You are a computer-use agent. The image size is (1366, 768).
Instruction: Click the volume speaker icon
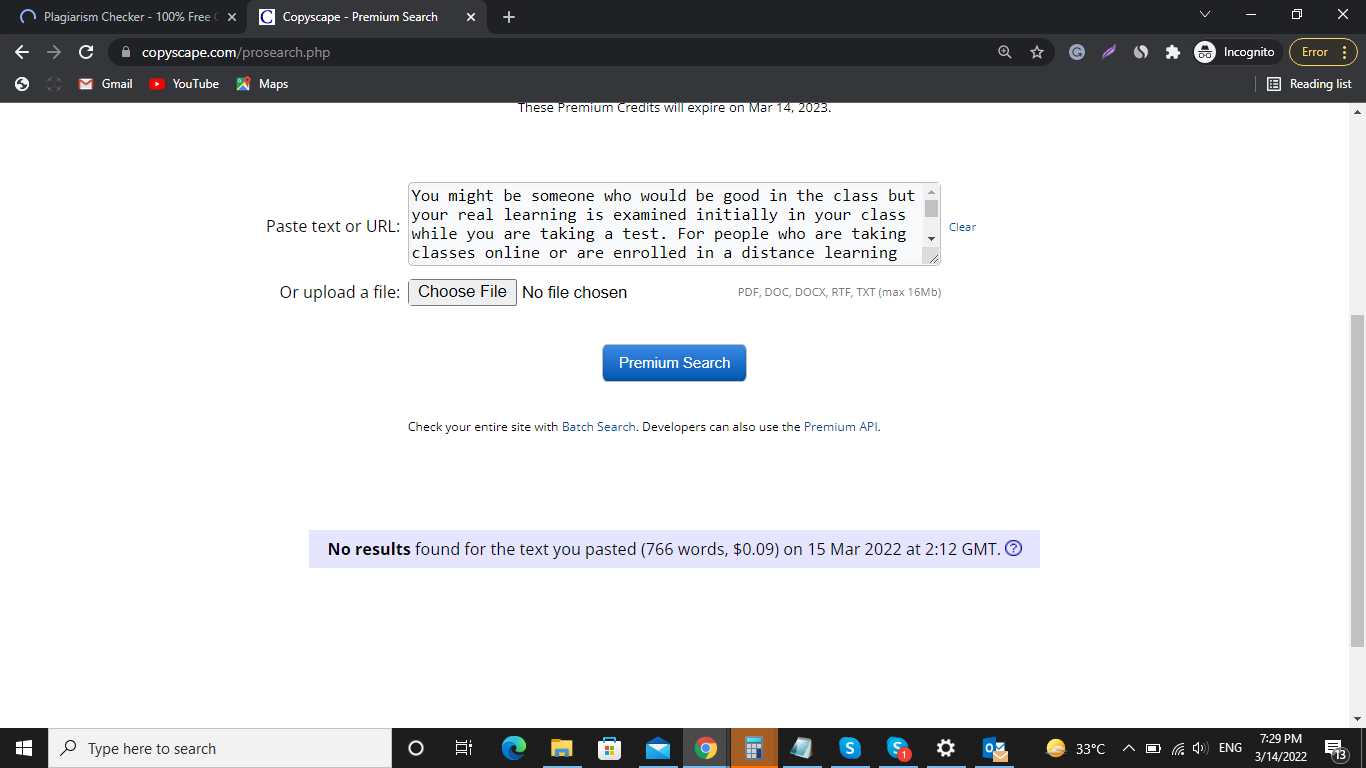1201,748
